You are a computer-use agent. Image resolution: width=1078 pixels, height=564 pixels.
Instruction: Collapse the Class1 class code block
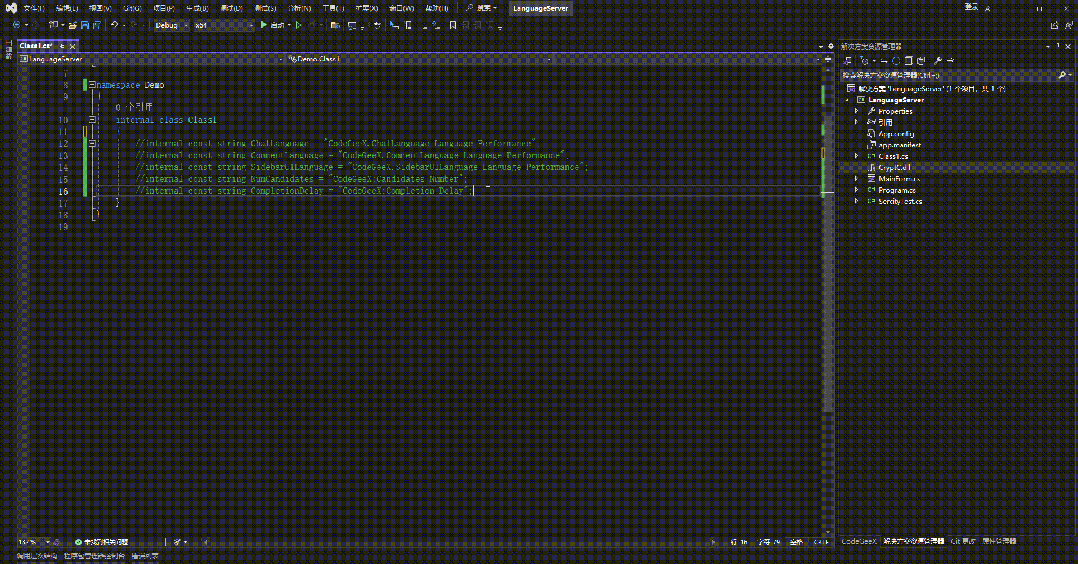coord(91,119)
